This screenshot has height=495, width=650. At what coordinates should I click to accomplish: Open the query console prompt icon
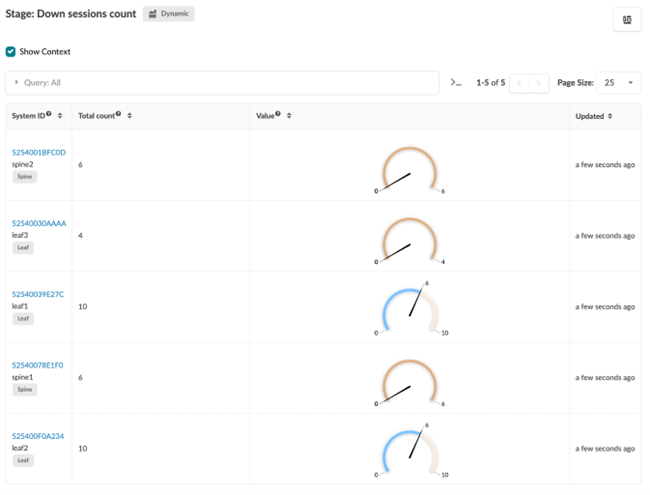[456, 82]
